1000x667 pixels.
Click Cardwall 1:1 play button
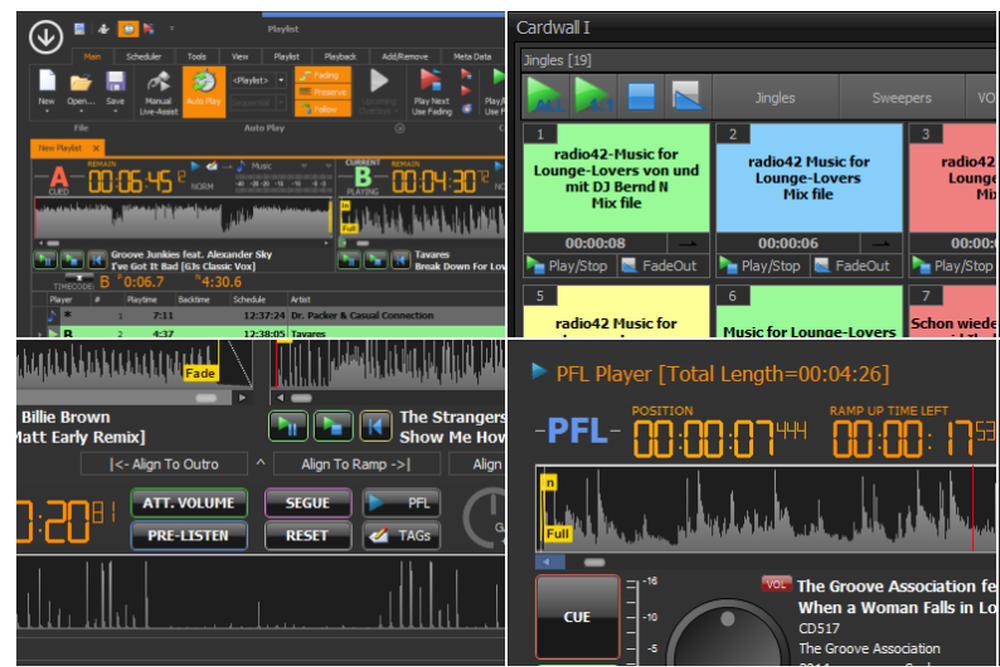594,96
